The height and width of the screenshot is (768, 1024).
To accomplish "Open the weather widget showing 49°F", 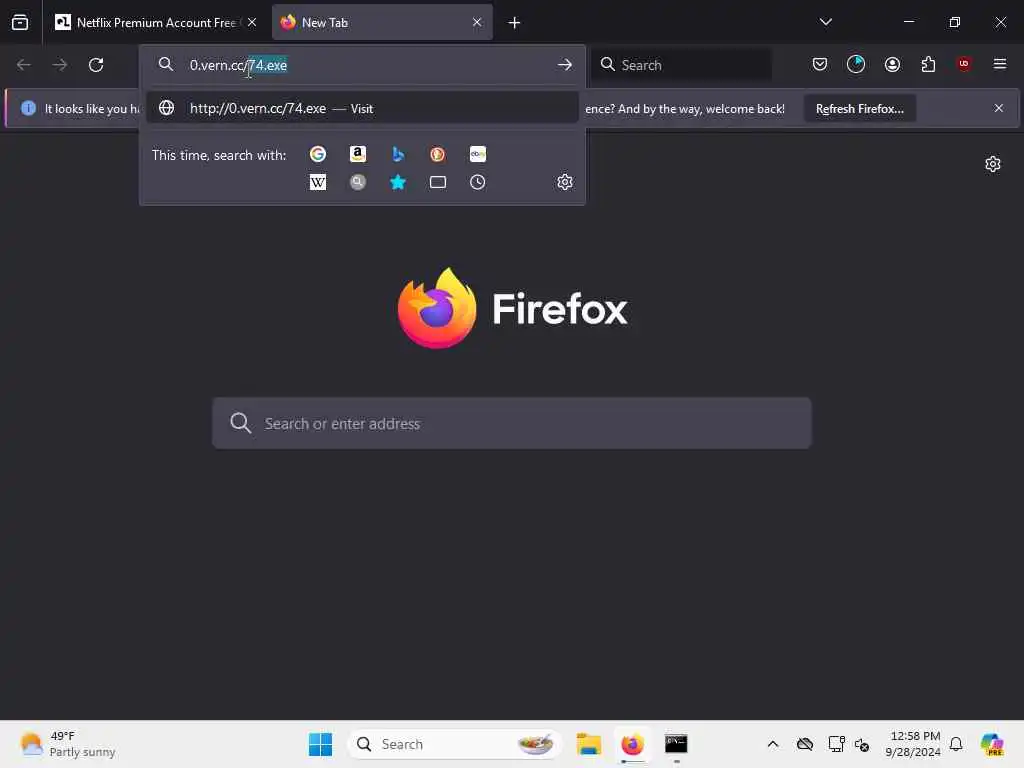I will point(67,744).
